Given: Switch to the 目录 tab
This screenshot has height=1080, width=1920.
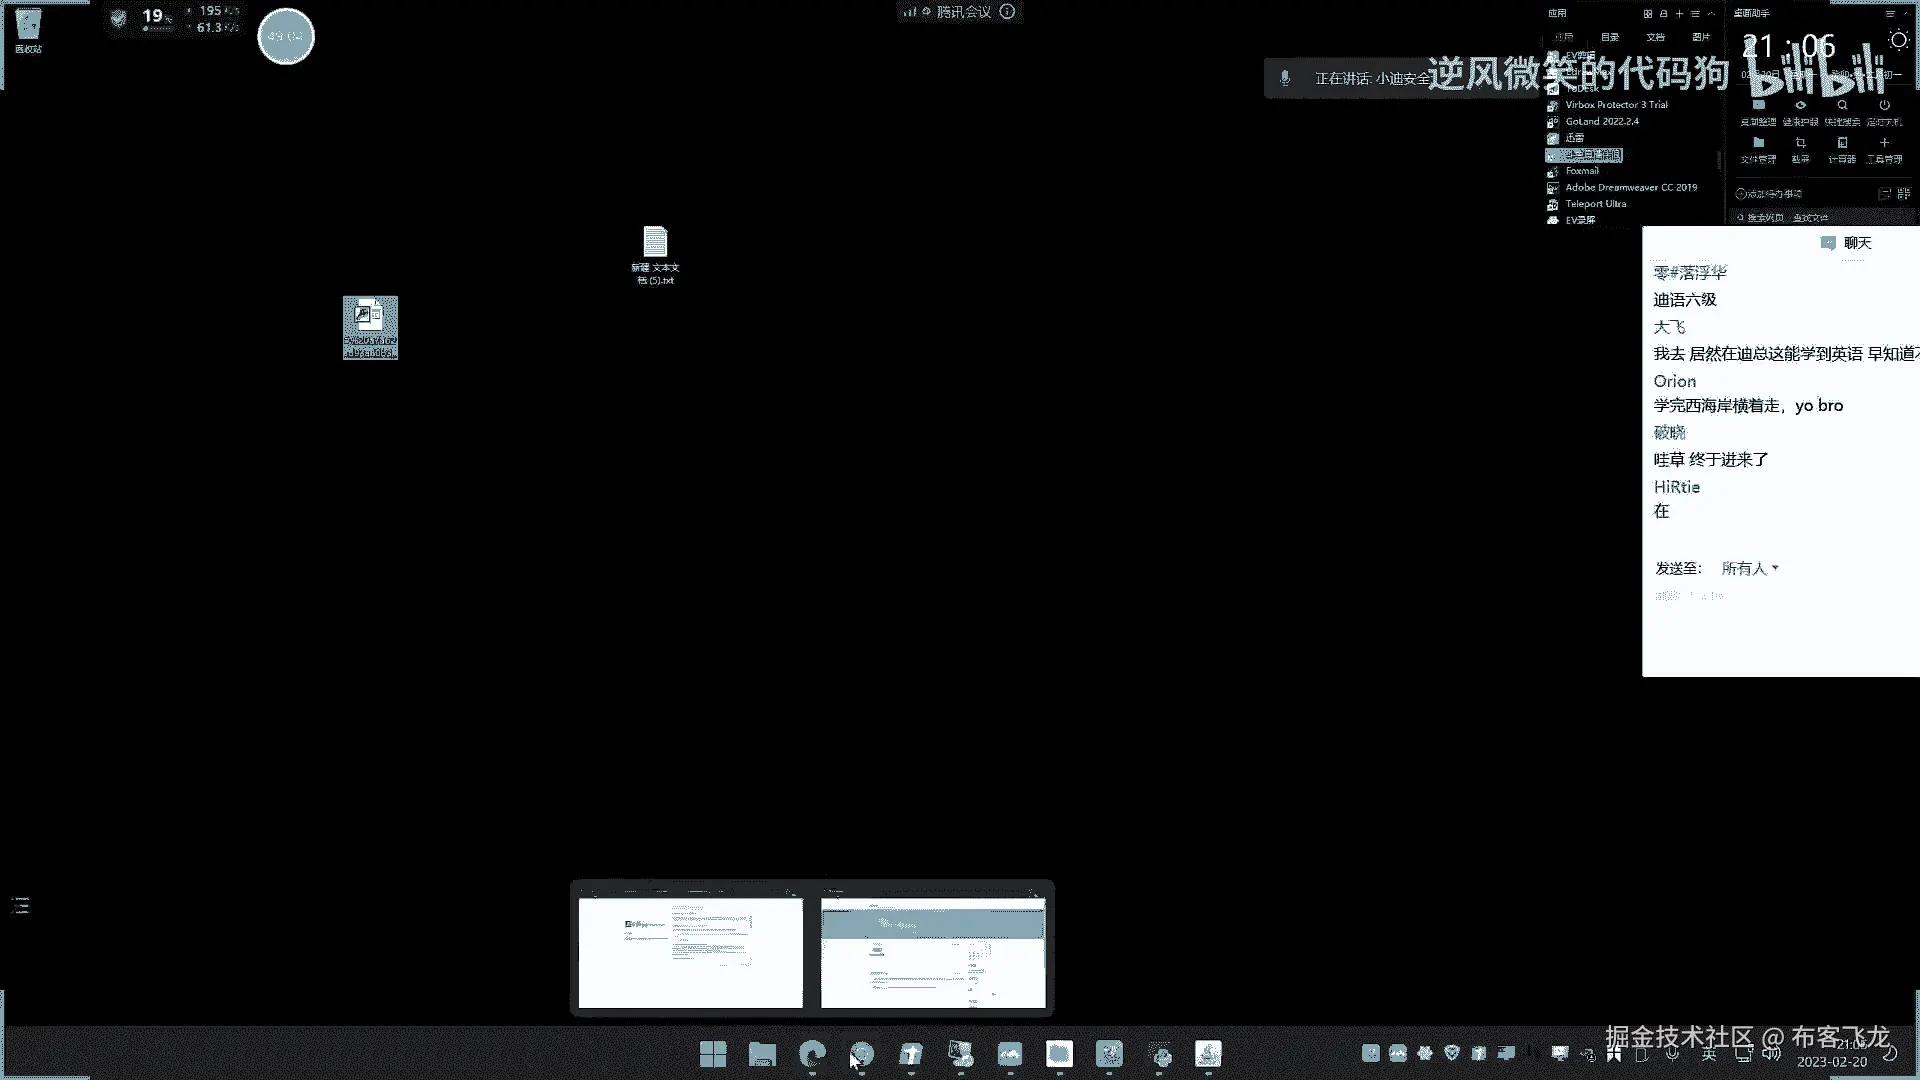Looking at the screenshot, I should (1610, 37).
